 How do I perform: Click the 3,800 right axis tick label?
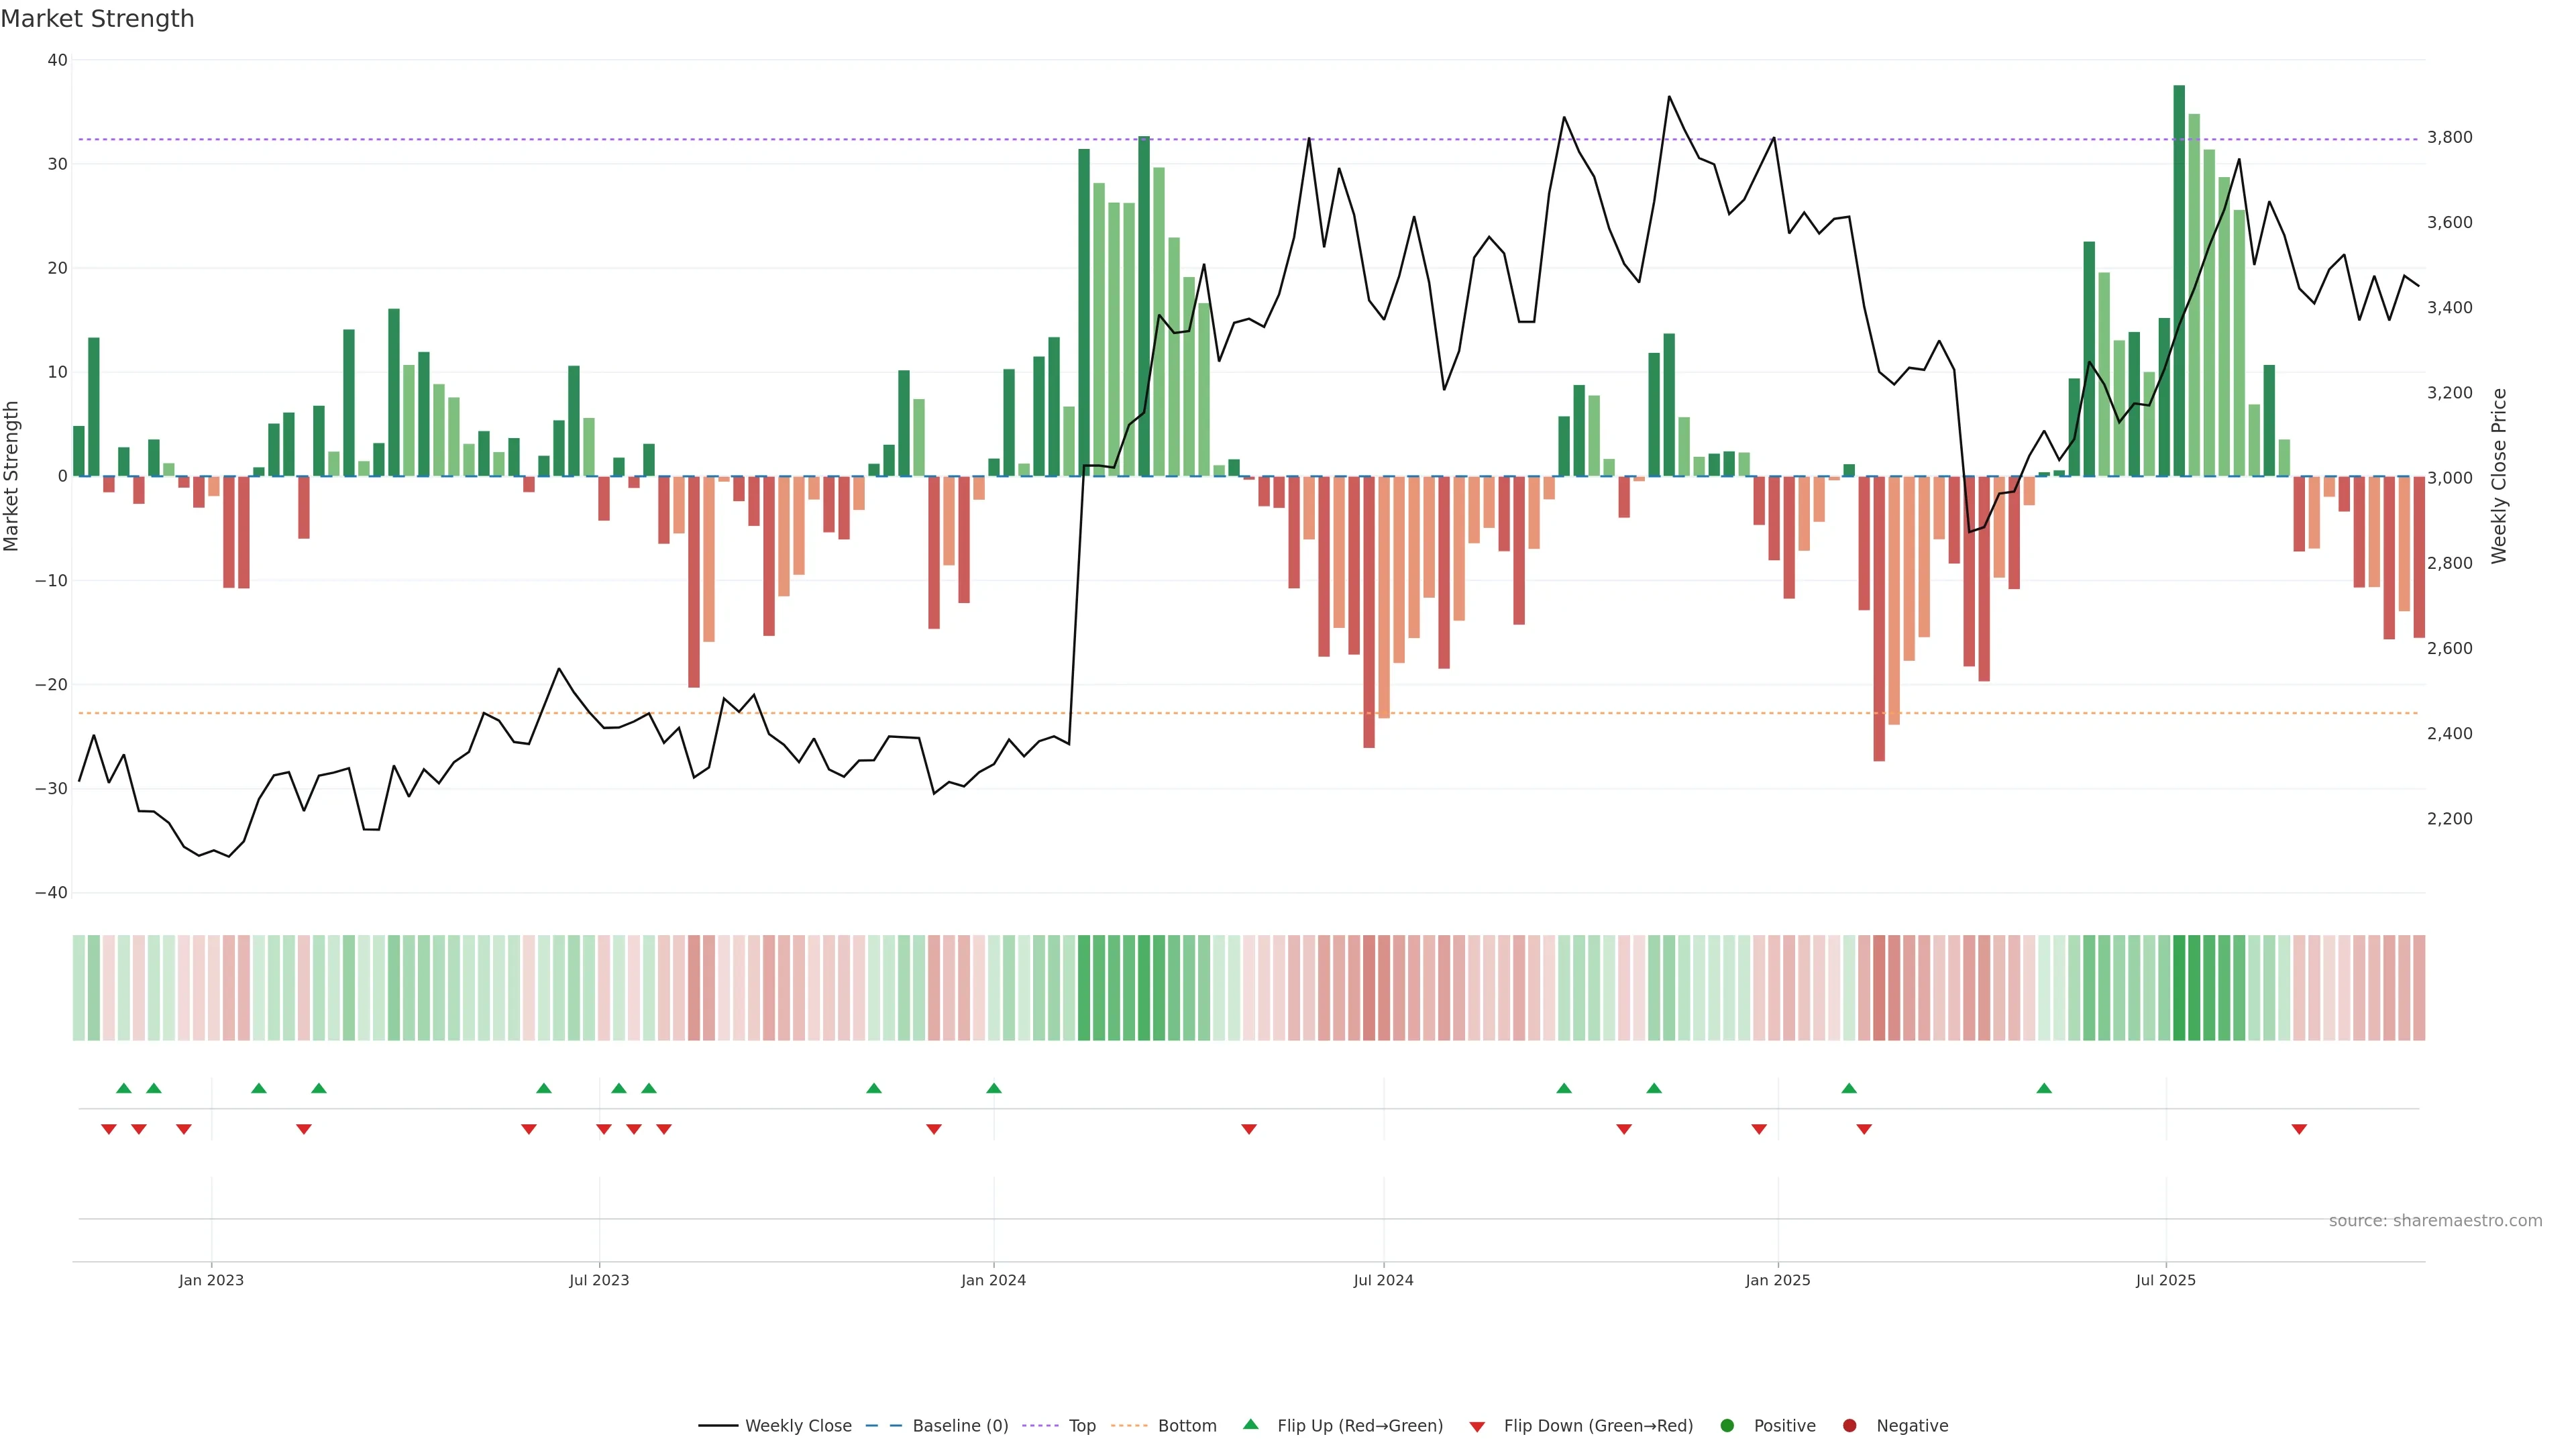coord(2449,138)
